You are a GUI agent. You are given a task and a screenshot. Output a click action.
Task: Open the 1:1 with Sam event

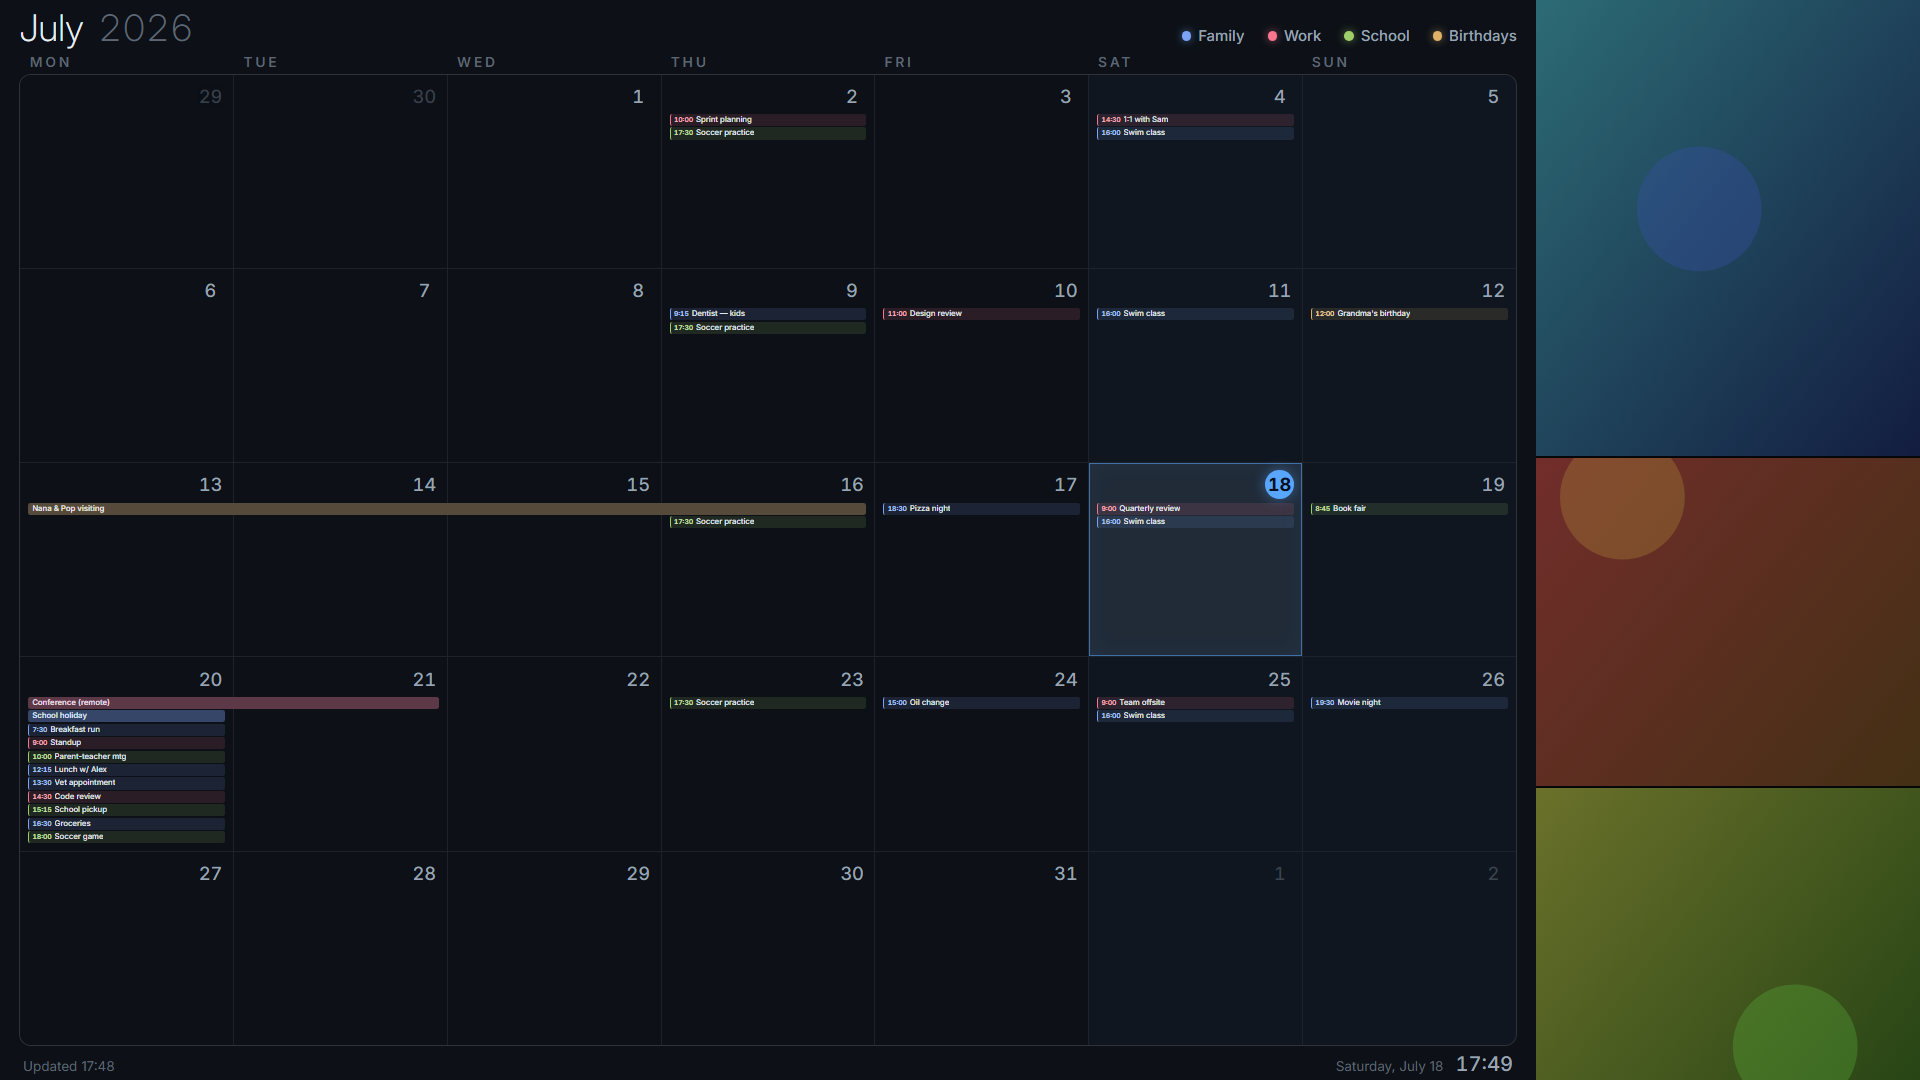[1195, 119]
